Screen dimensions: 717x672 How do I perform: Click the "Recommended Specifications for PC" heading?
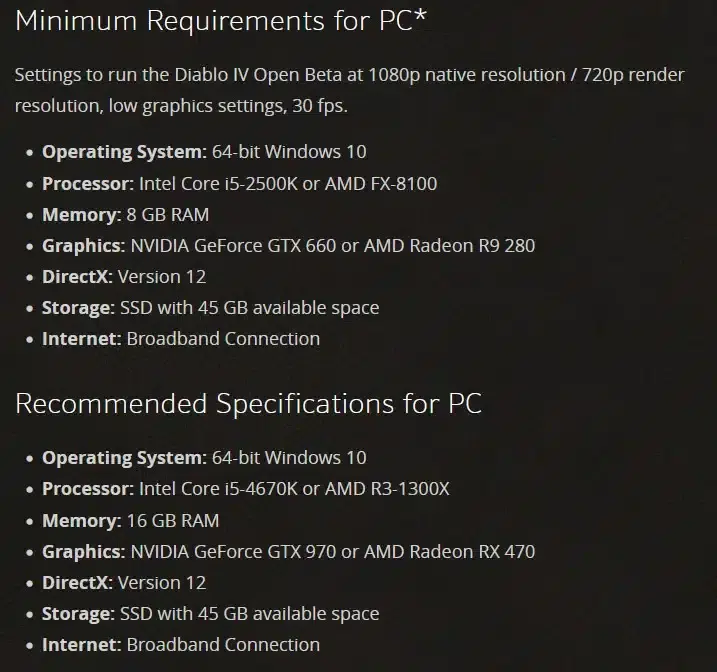coord(248,403)
